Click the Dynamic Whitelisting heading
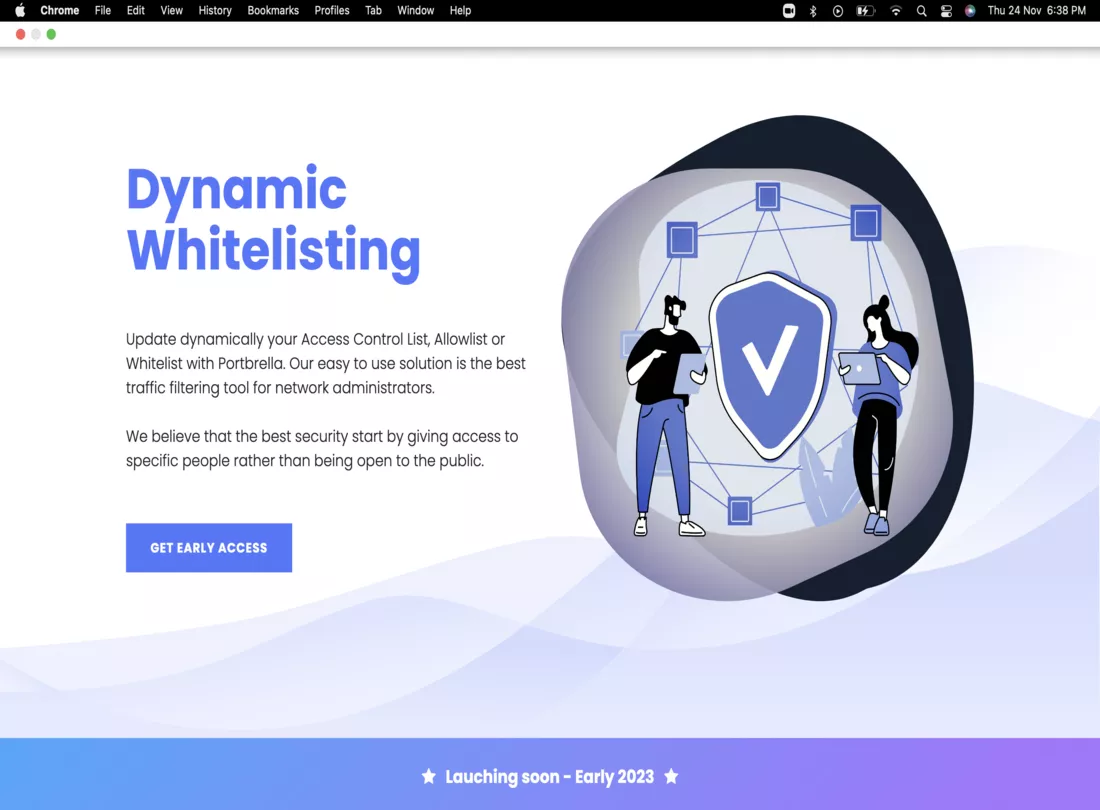The image size is (1100, 810). coord(273,220)
